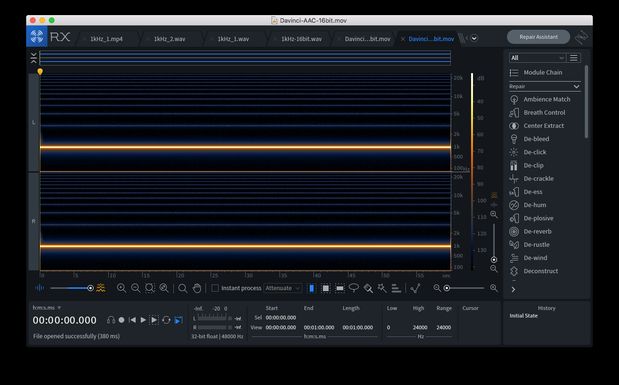
Task: Click the zoom out icon beside the opacity slider
Action: coord(135,288)
